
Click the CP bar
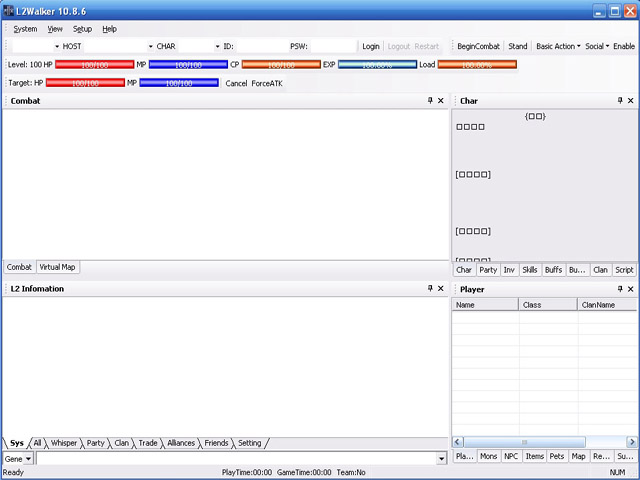coord(281,64)
